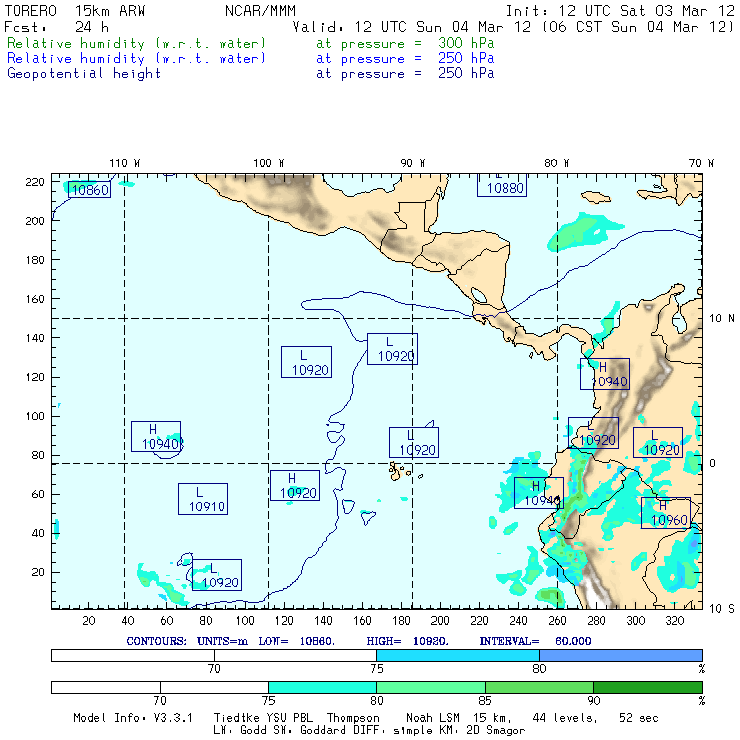Image resolution: width=740 pixels, height=740 pixels.
Task: Click Lake Nicaragua on the map
Action: (479, 295)
